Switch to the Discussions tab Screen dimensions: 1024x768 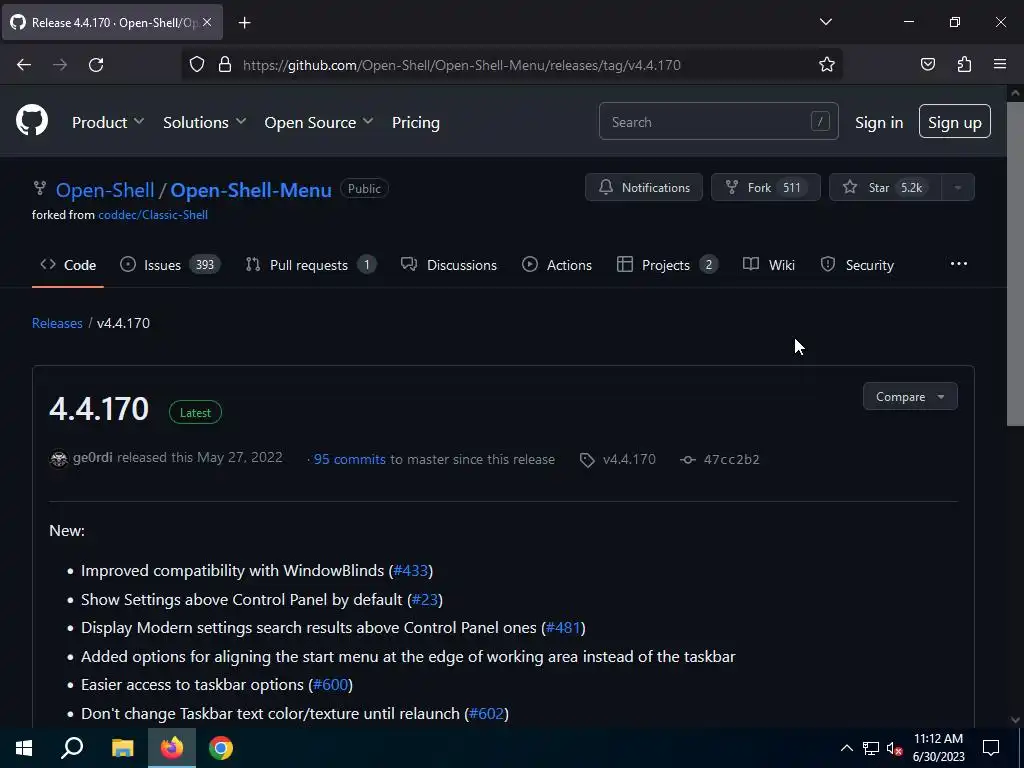pyautogui.click(x=449, y=265)
